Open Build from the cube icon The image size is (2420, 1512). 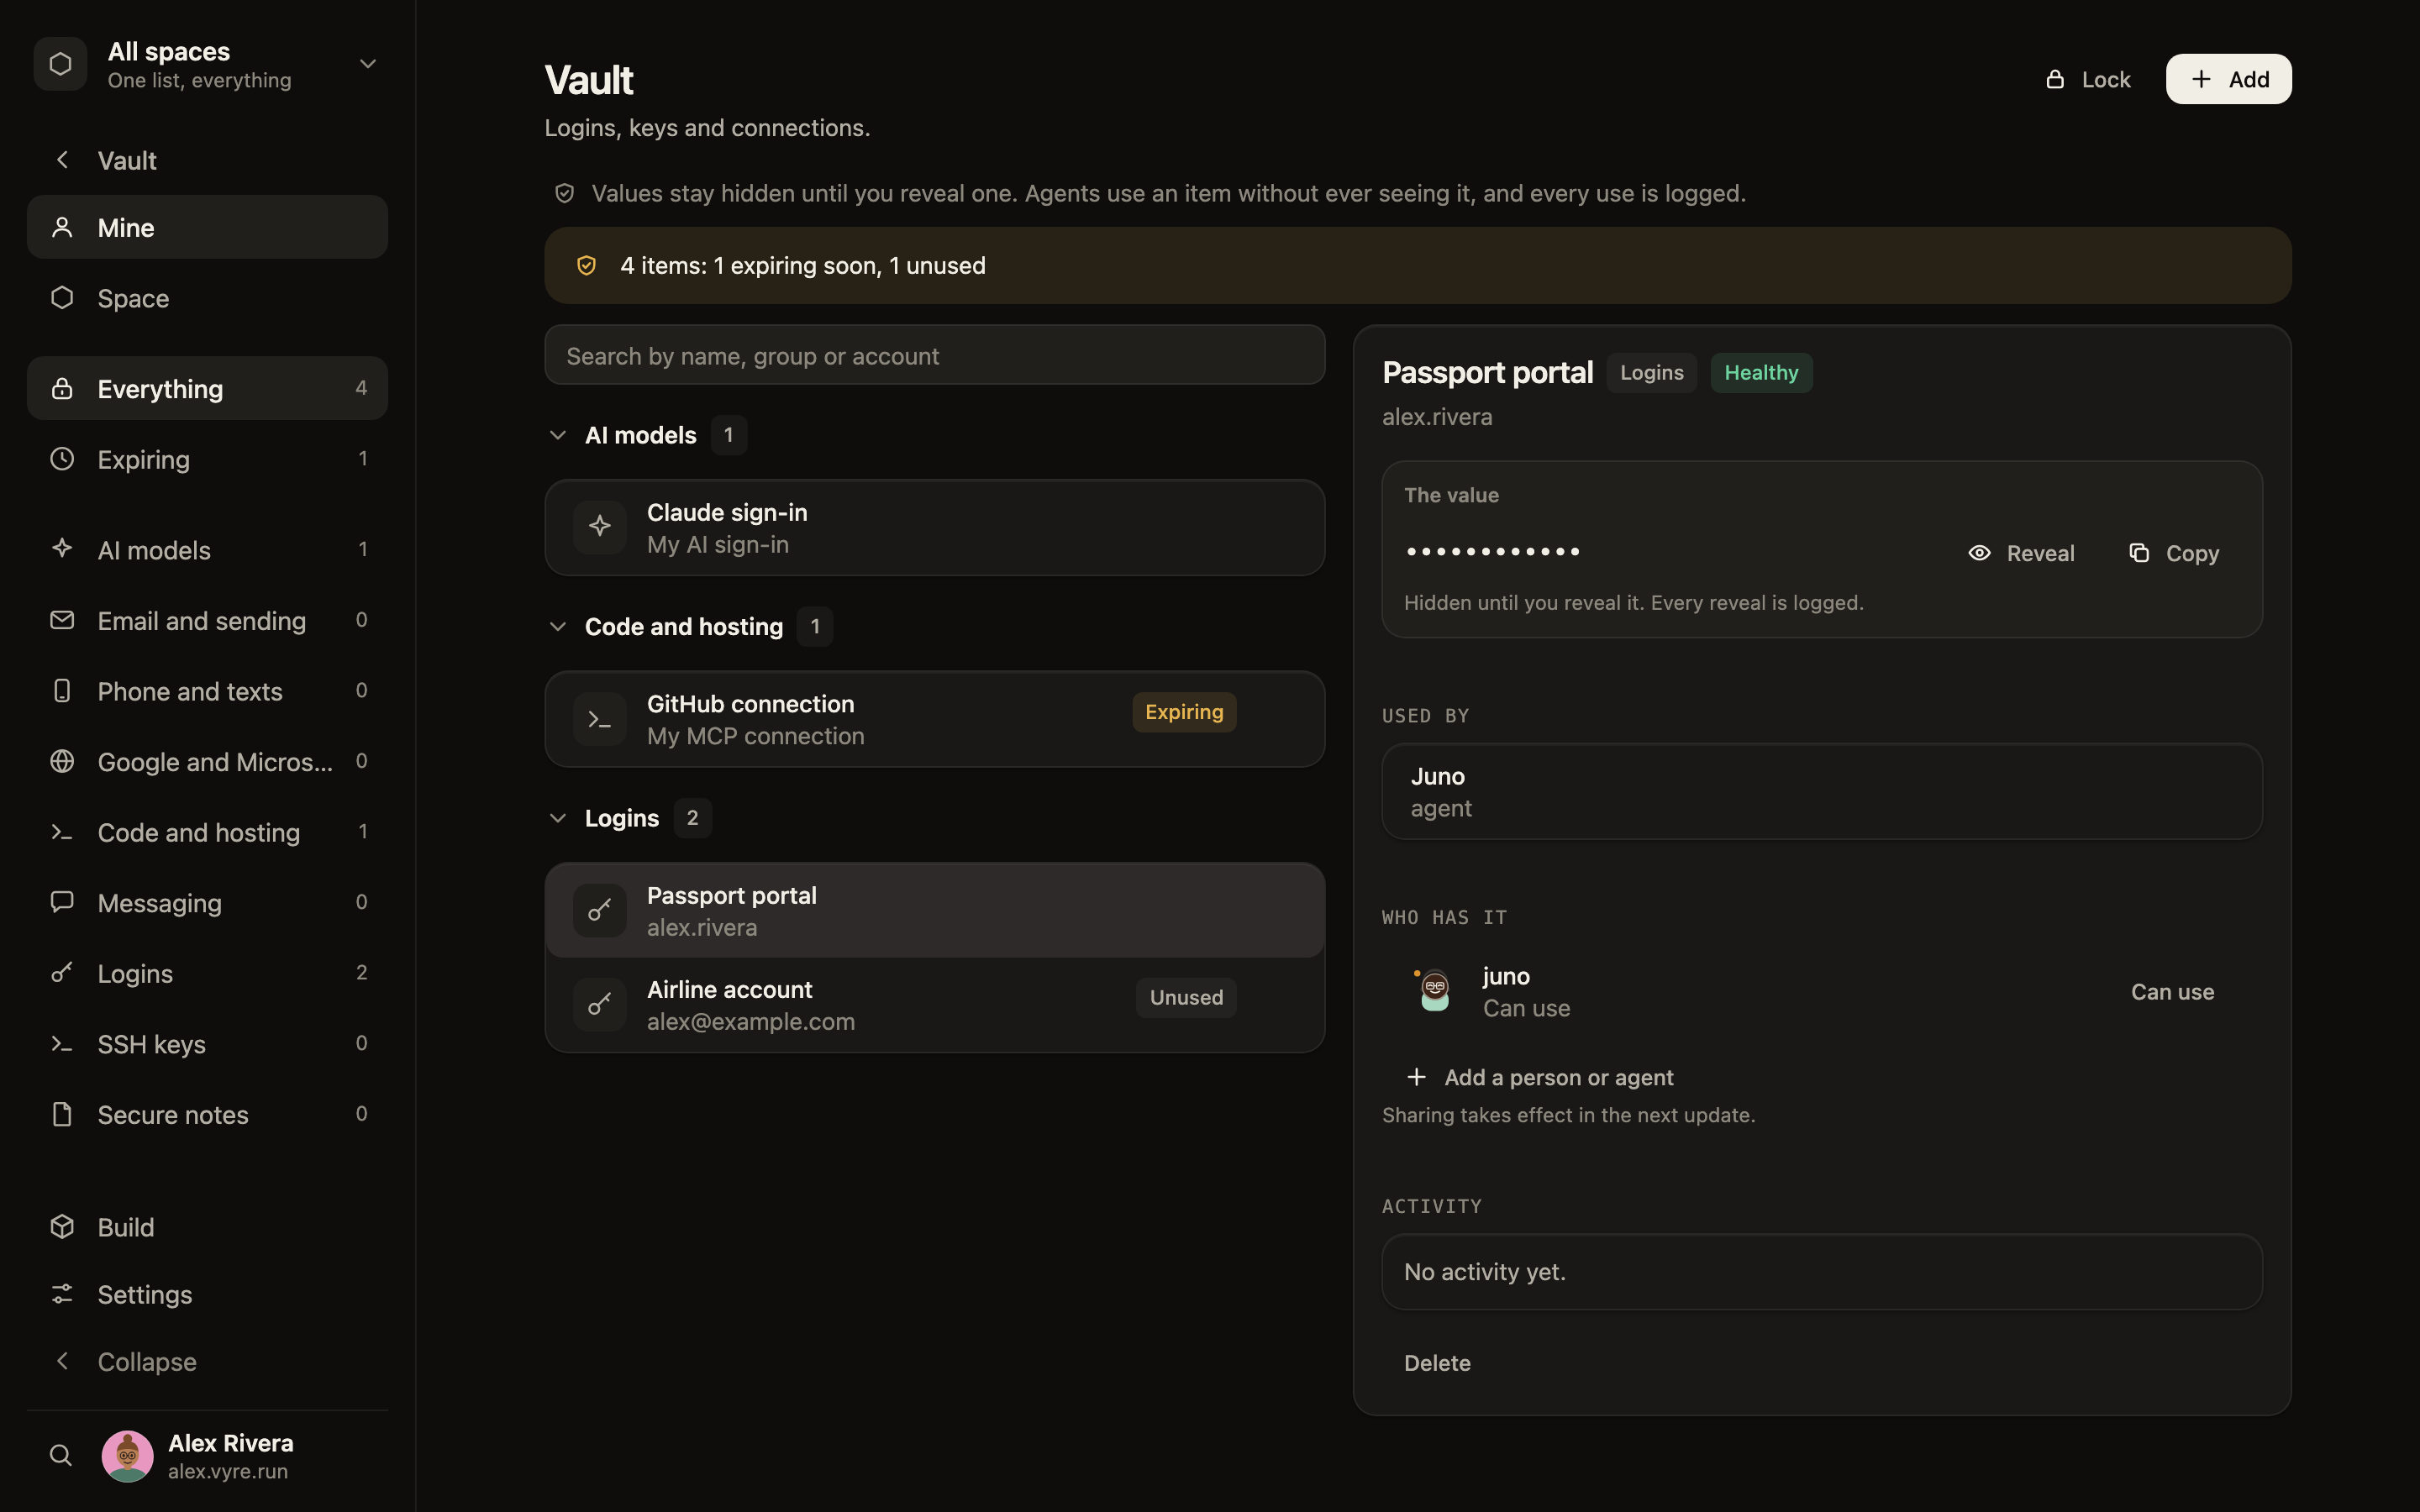(207, 1227)
